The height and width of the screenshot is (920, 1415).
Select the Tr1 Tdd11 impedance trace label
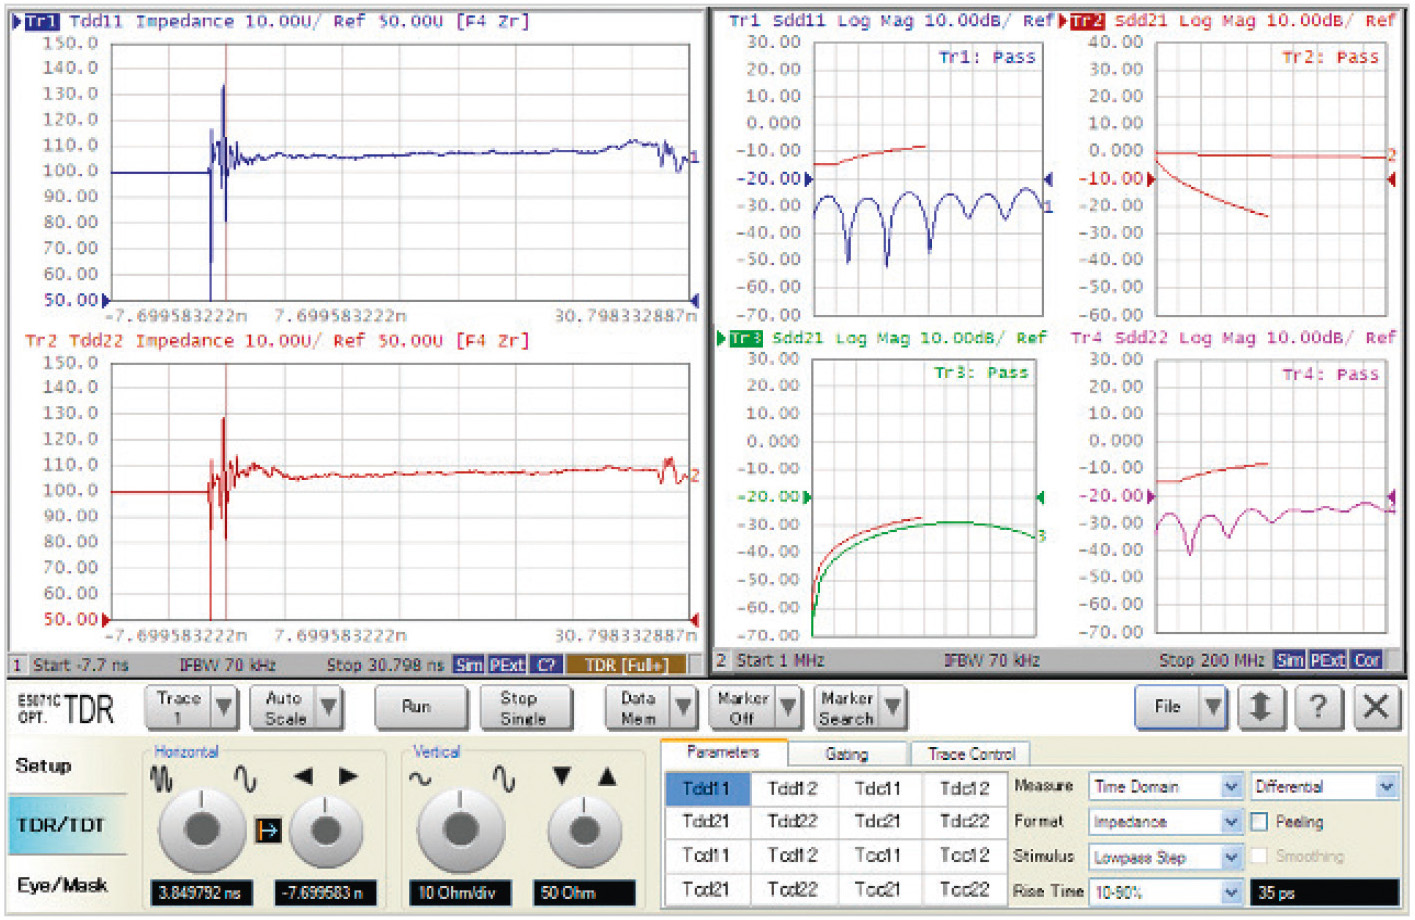coord(41,21)
